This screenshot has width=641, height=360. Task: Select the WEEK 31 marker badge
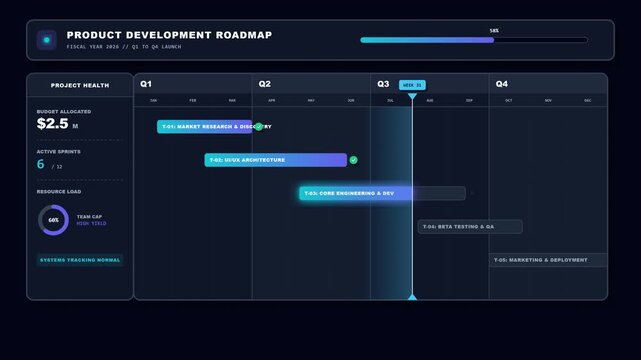point(412,85)
